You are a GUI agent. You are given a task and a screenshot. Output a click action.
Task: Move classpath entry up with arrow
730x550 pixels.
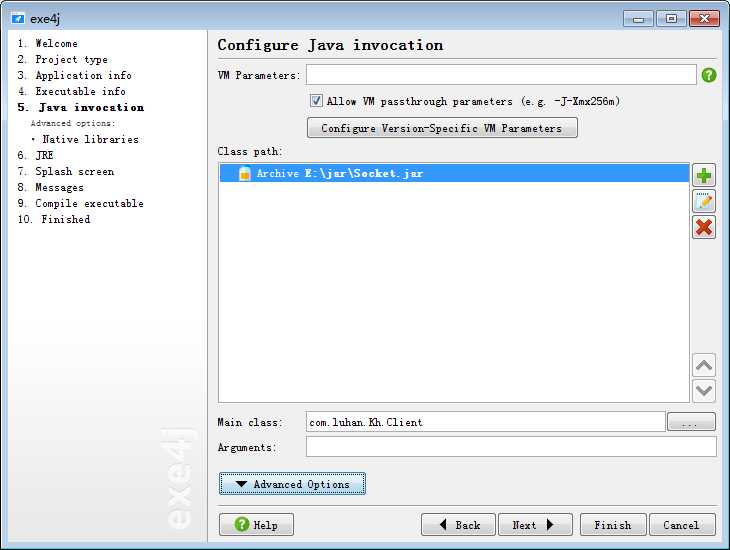pos(703,366)
